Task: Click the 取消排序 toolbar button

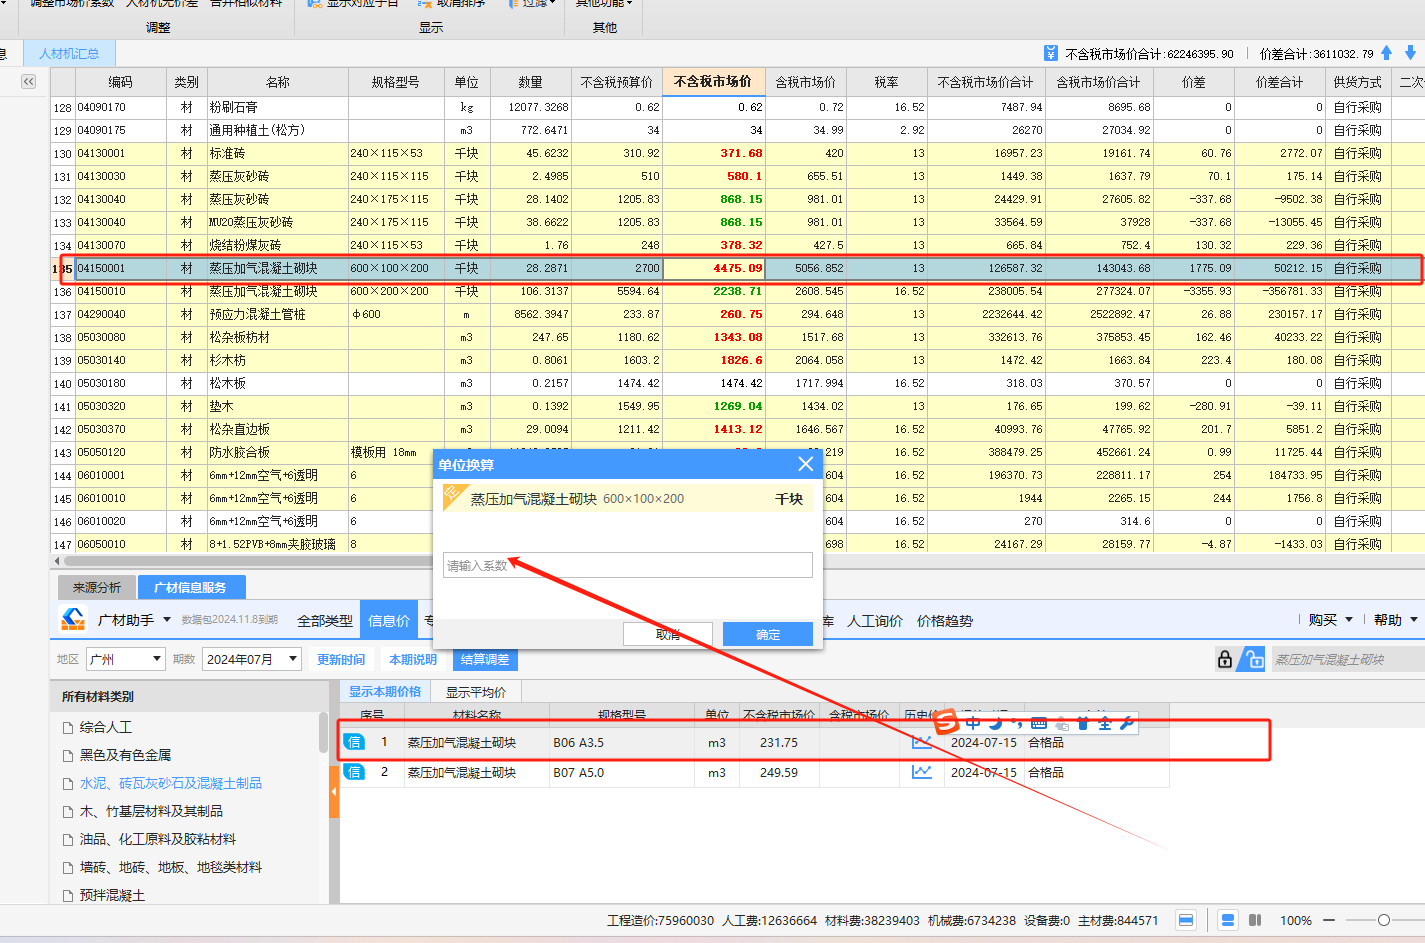Action: click(x=451, y=3)
